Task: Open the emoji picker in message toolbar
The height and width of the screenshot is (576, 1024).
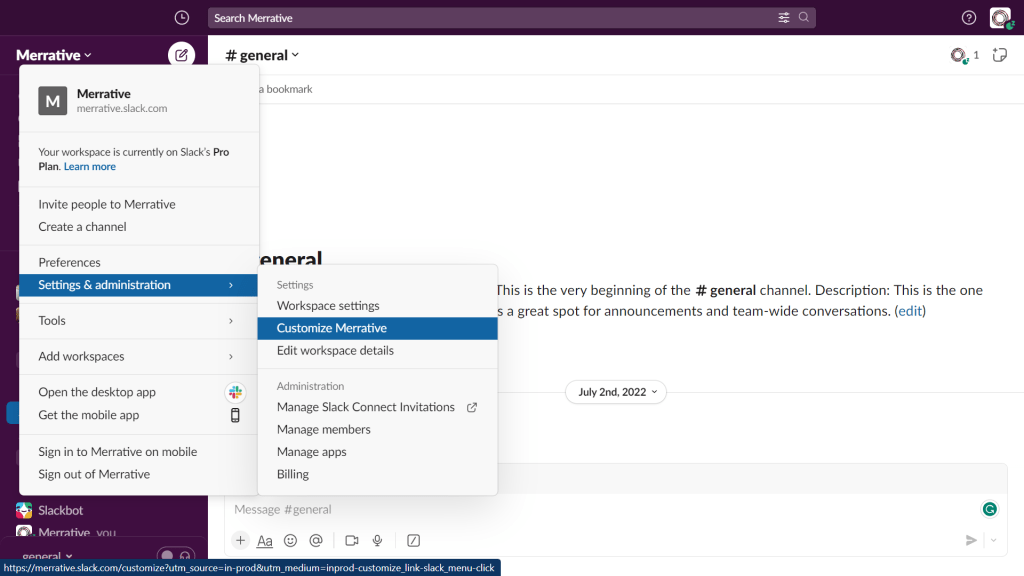Action: tap(290, 540)
